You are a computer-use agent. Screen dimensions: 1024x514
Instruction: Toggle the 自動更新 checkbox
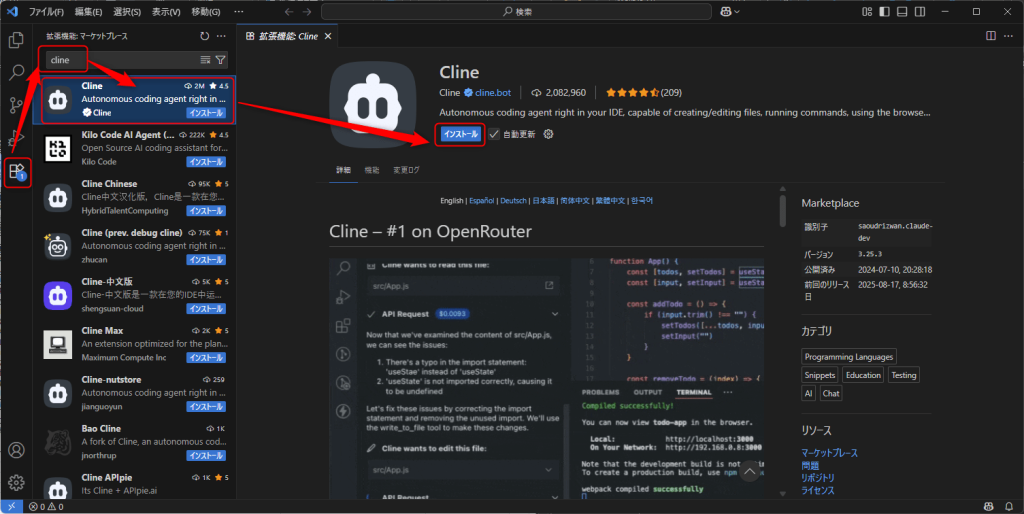click(x=494, y=134)
